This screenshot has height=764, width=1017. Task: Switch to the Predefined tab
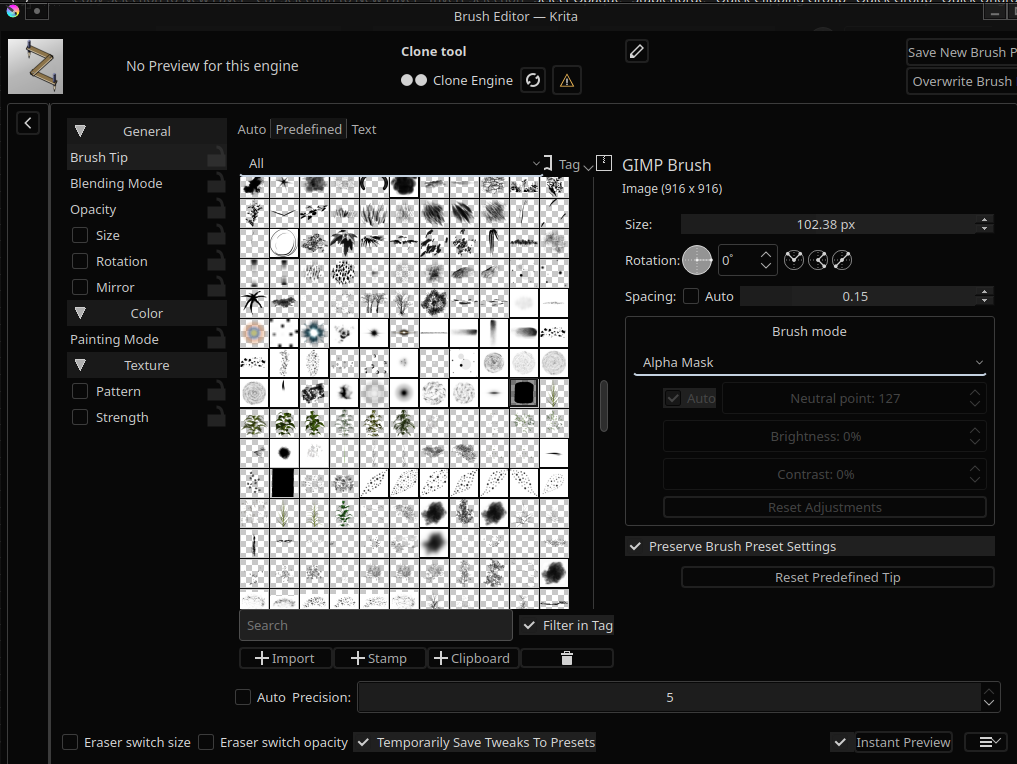pos(309,129)
